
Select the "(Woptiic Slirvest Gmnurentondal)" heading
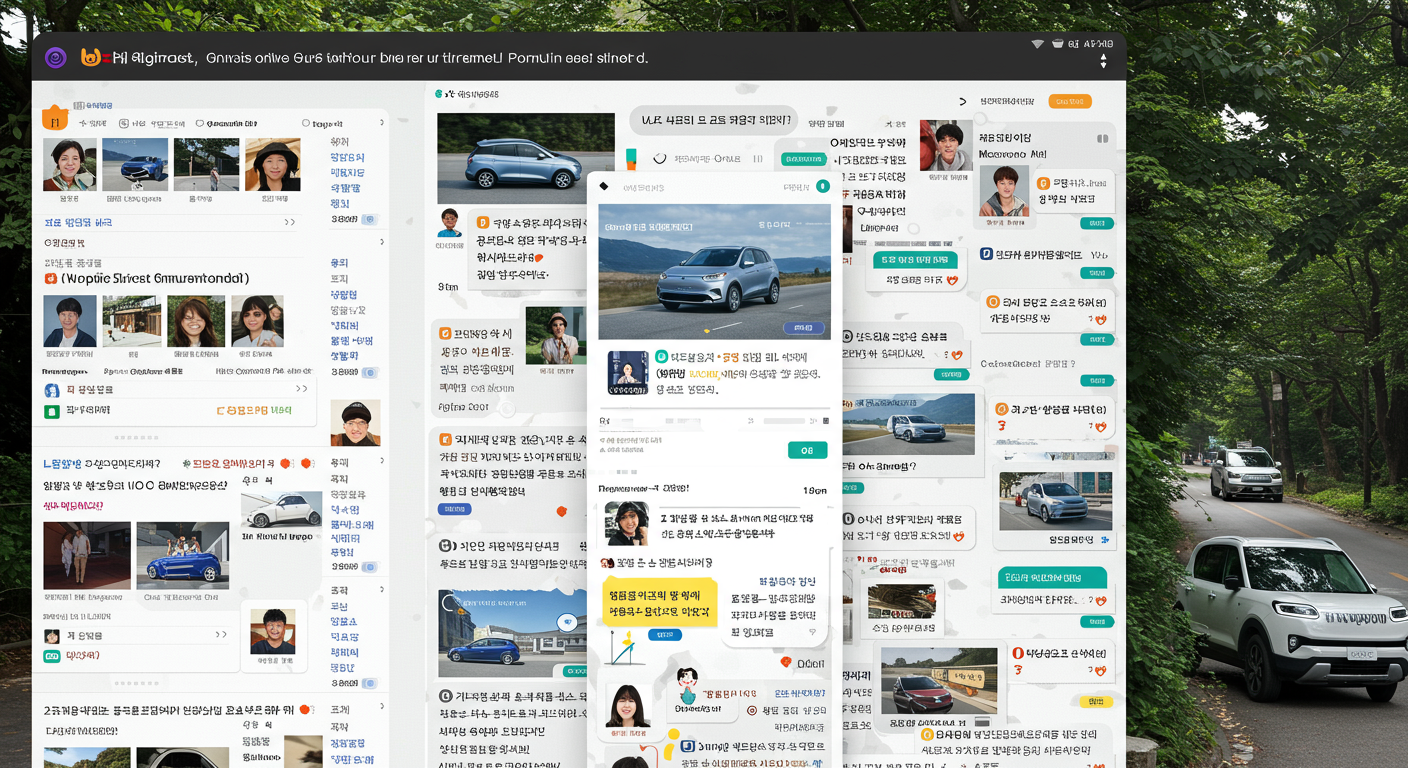tap(155, 278)
